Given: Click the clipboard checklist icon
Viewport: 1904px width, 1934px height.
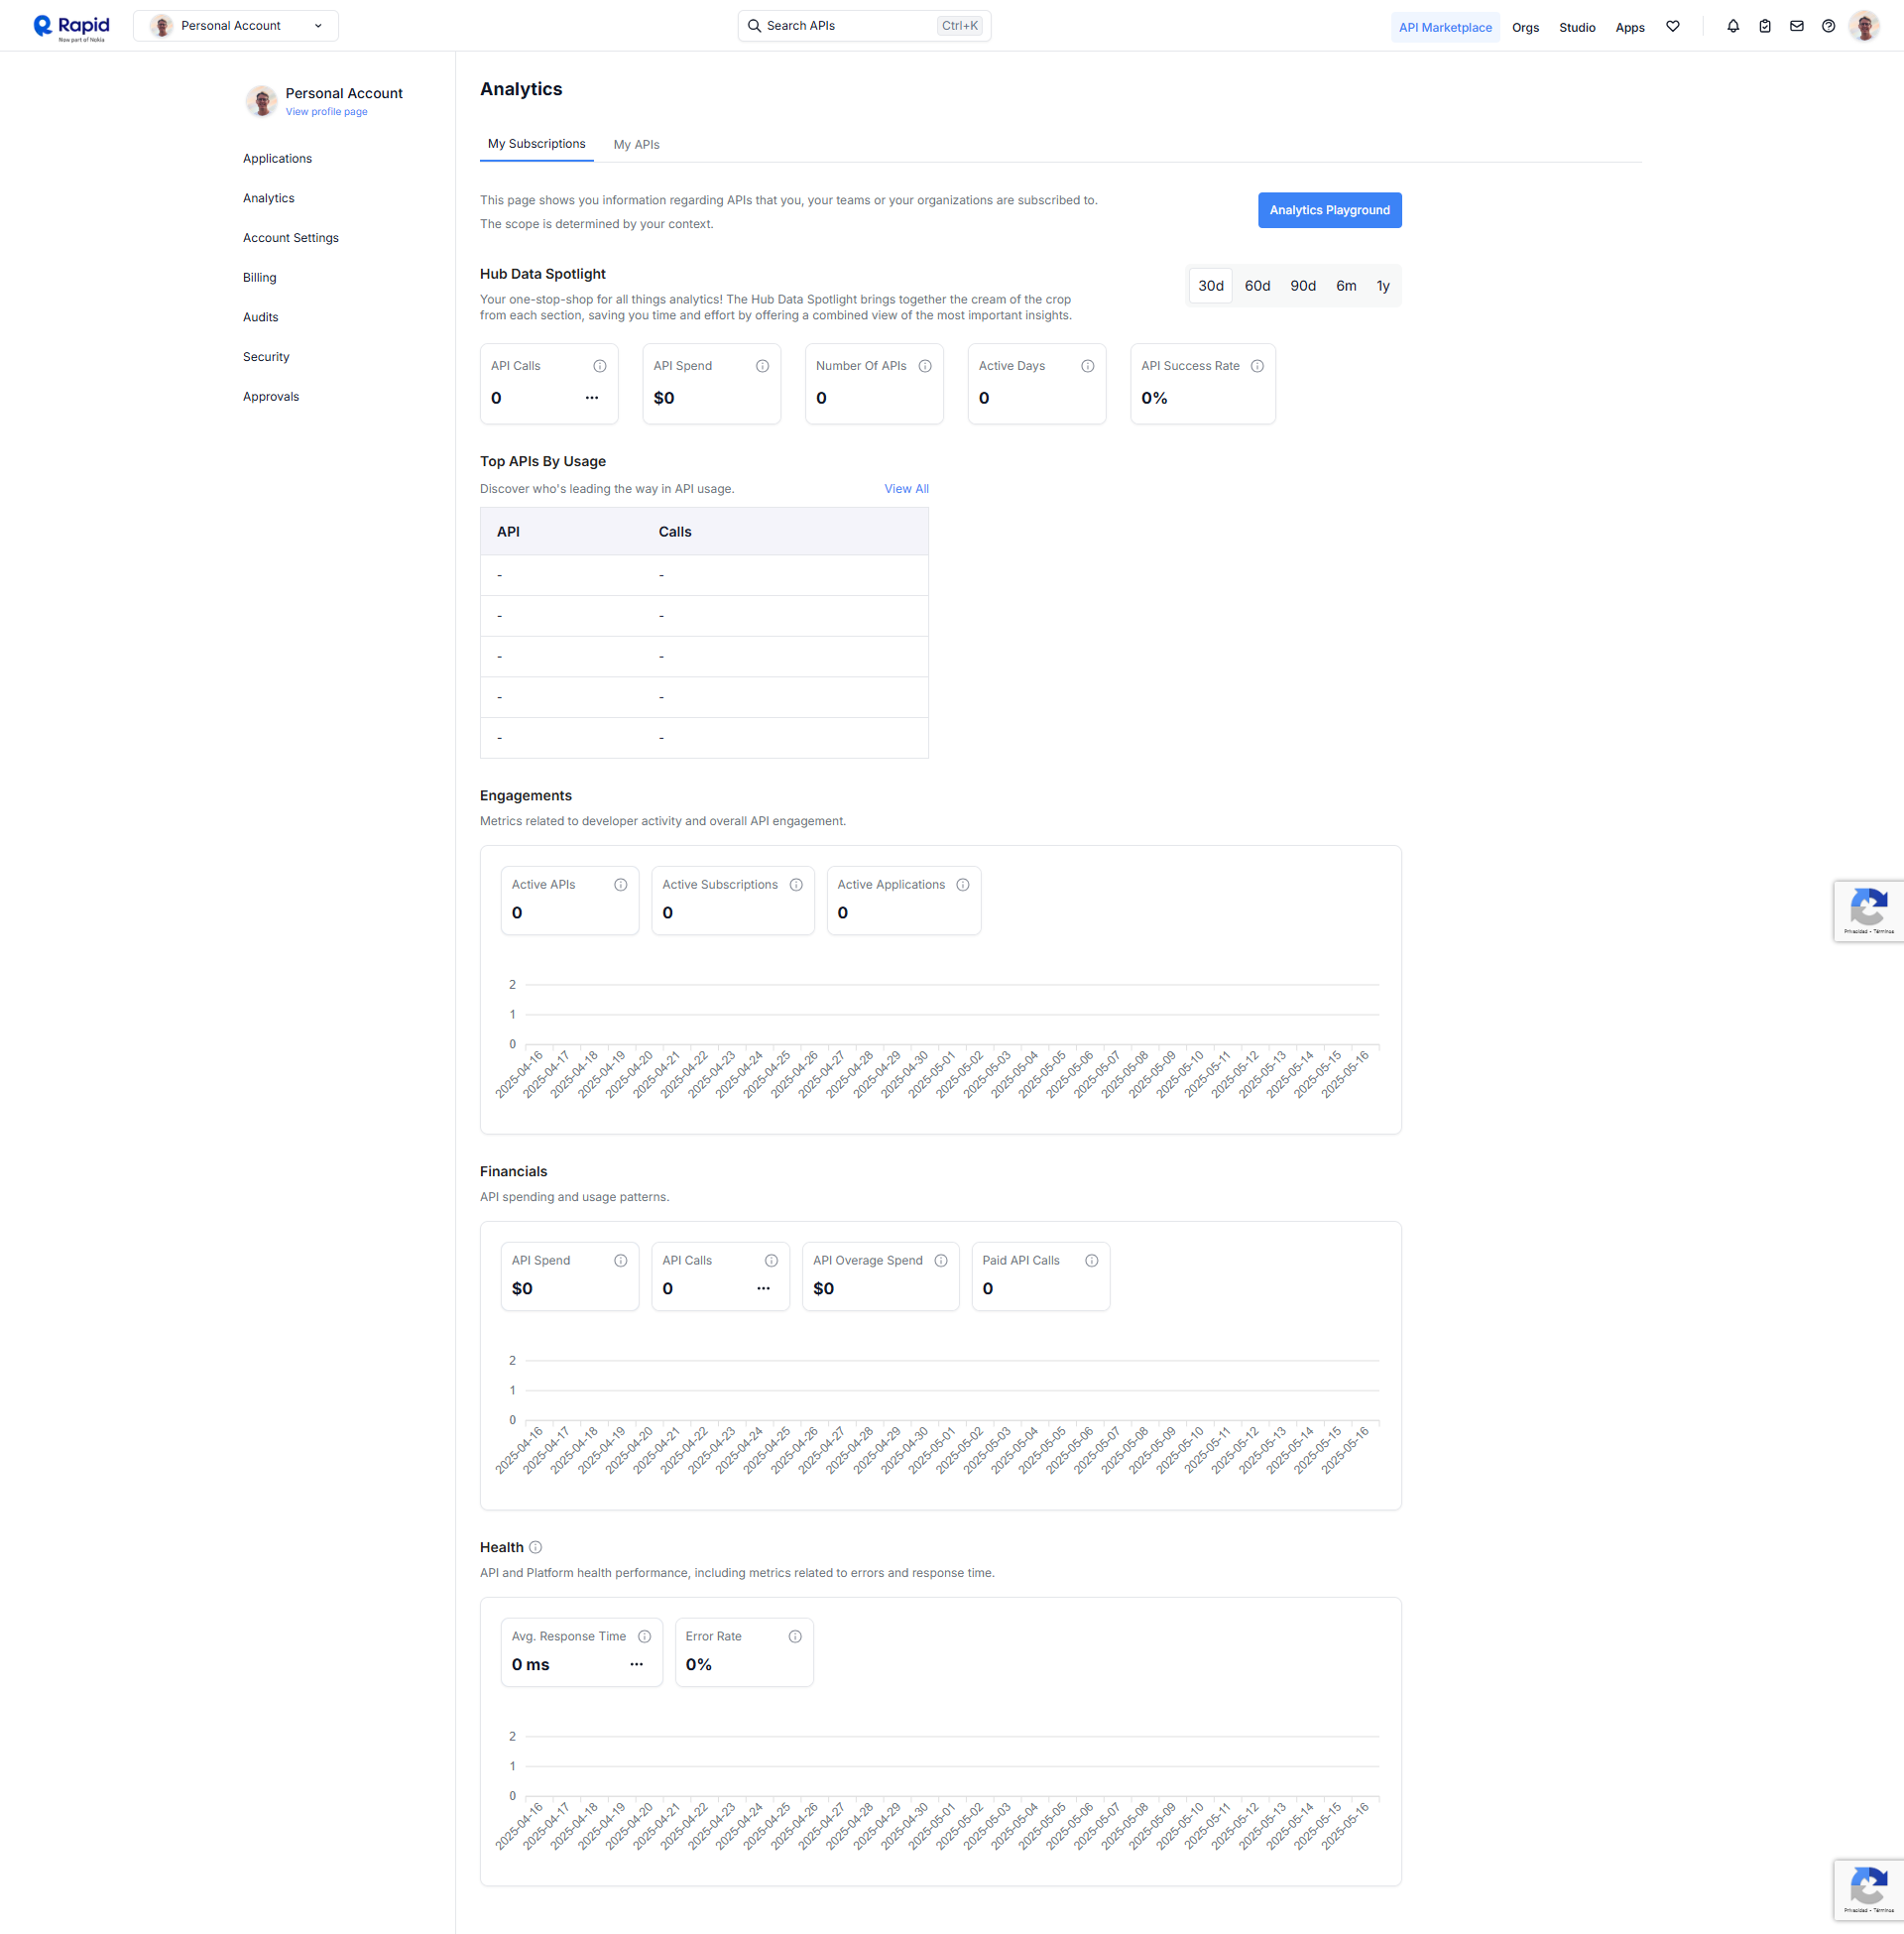Looking at the screenshot, I should [x=1765, y=26].
